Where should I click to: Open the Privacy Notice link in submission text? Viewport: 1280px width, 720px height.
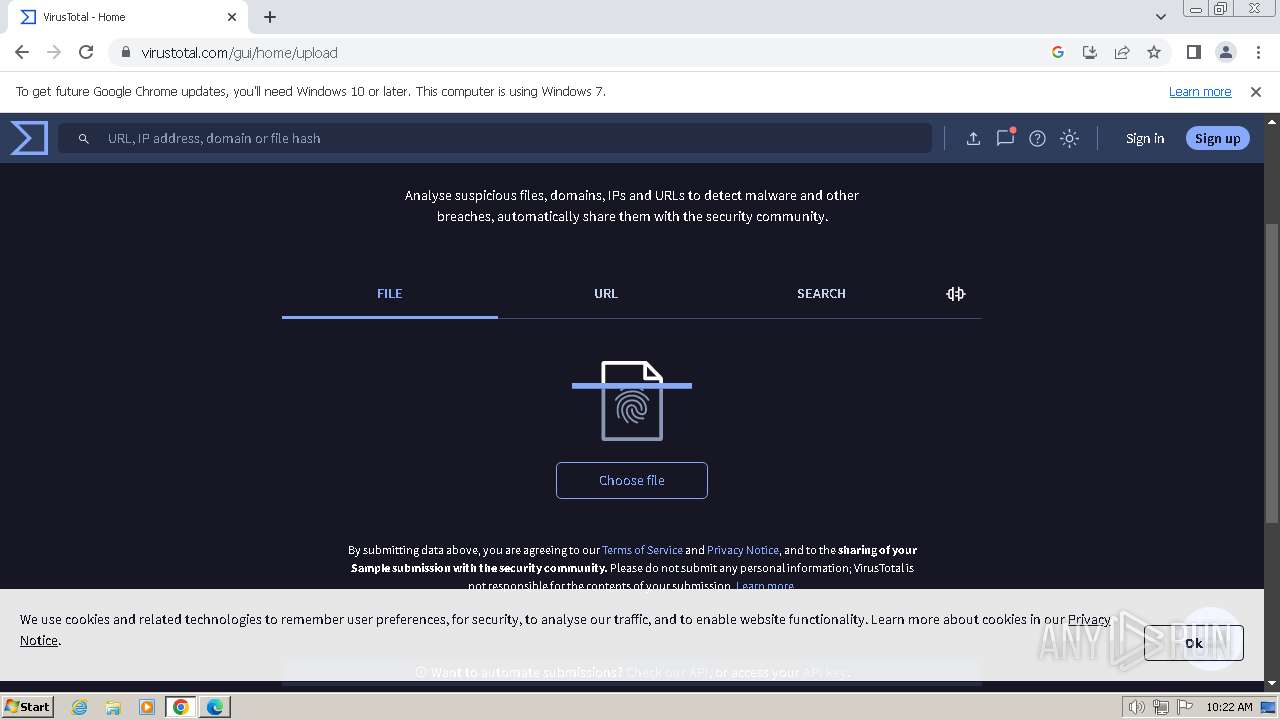click(743, 550)
